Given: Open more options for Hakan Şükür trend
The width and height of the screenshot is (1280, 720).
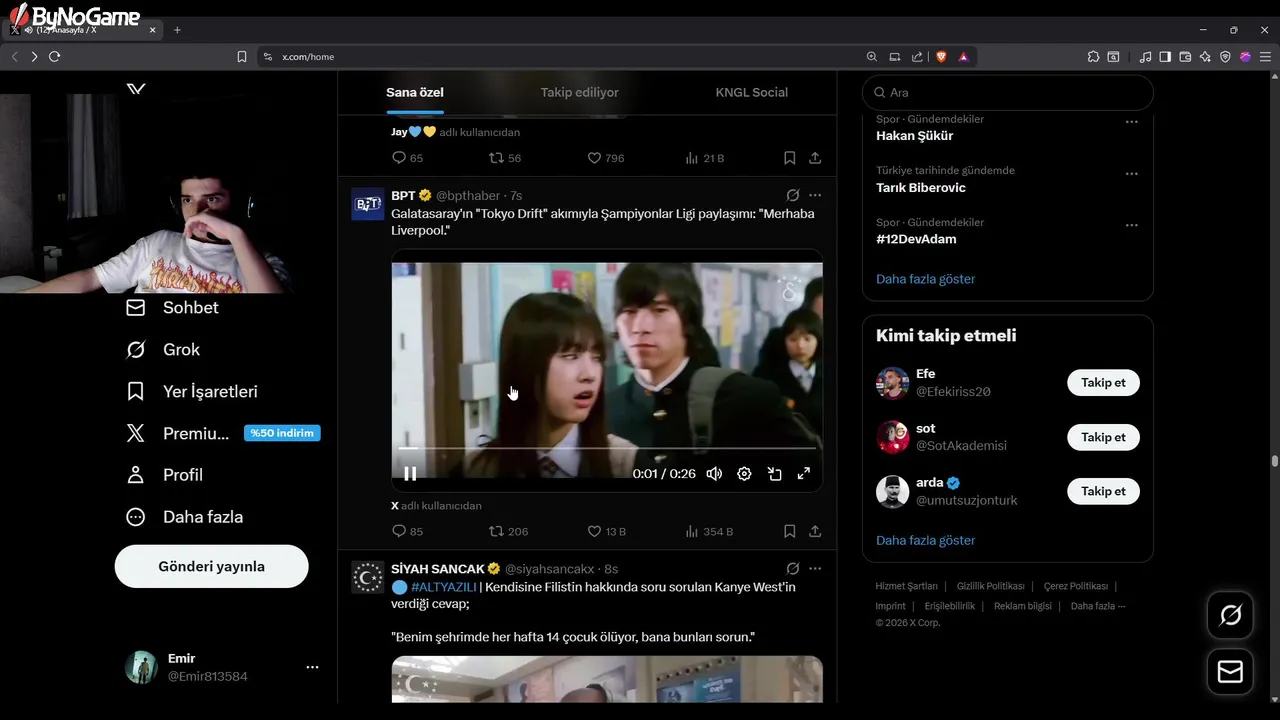Looking at the screenshot, I should 1132,122.
